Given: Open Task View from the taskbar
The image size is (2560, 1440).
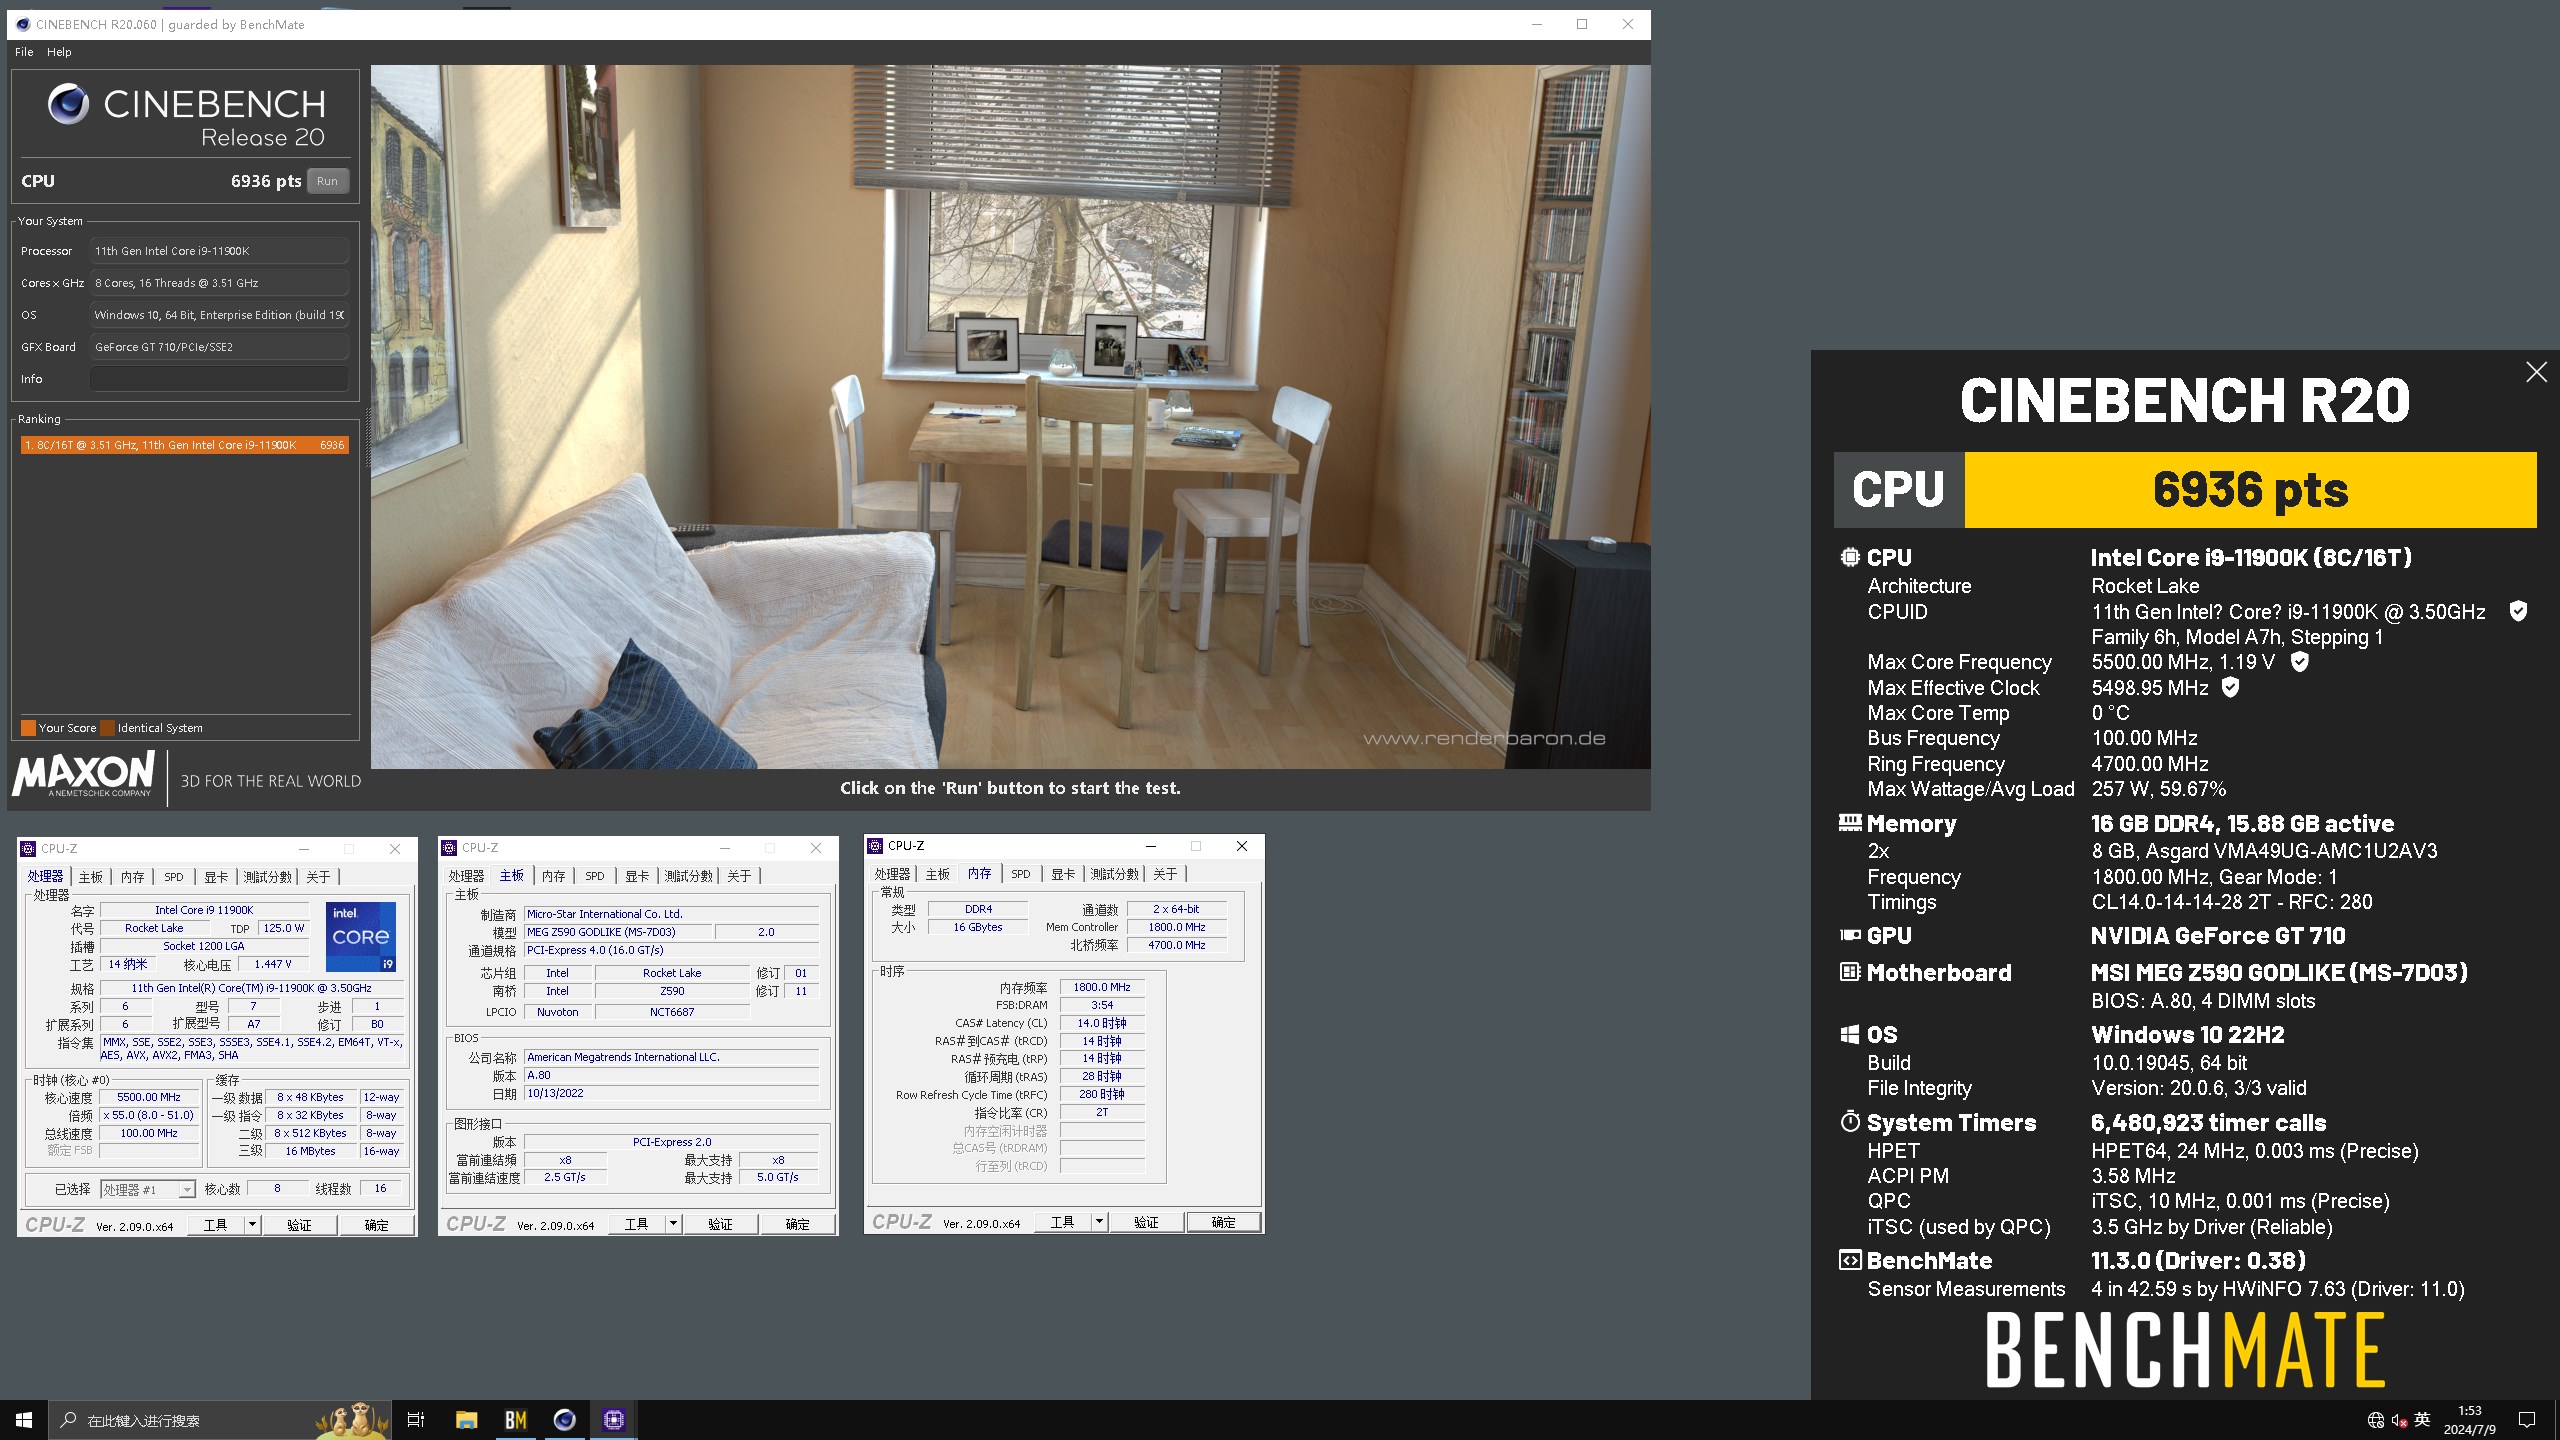Looking at the screenshot, I should point(416,1420).
